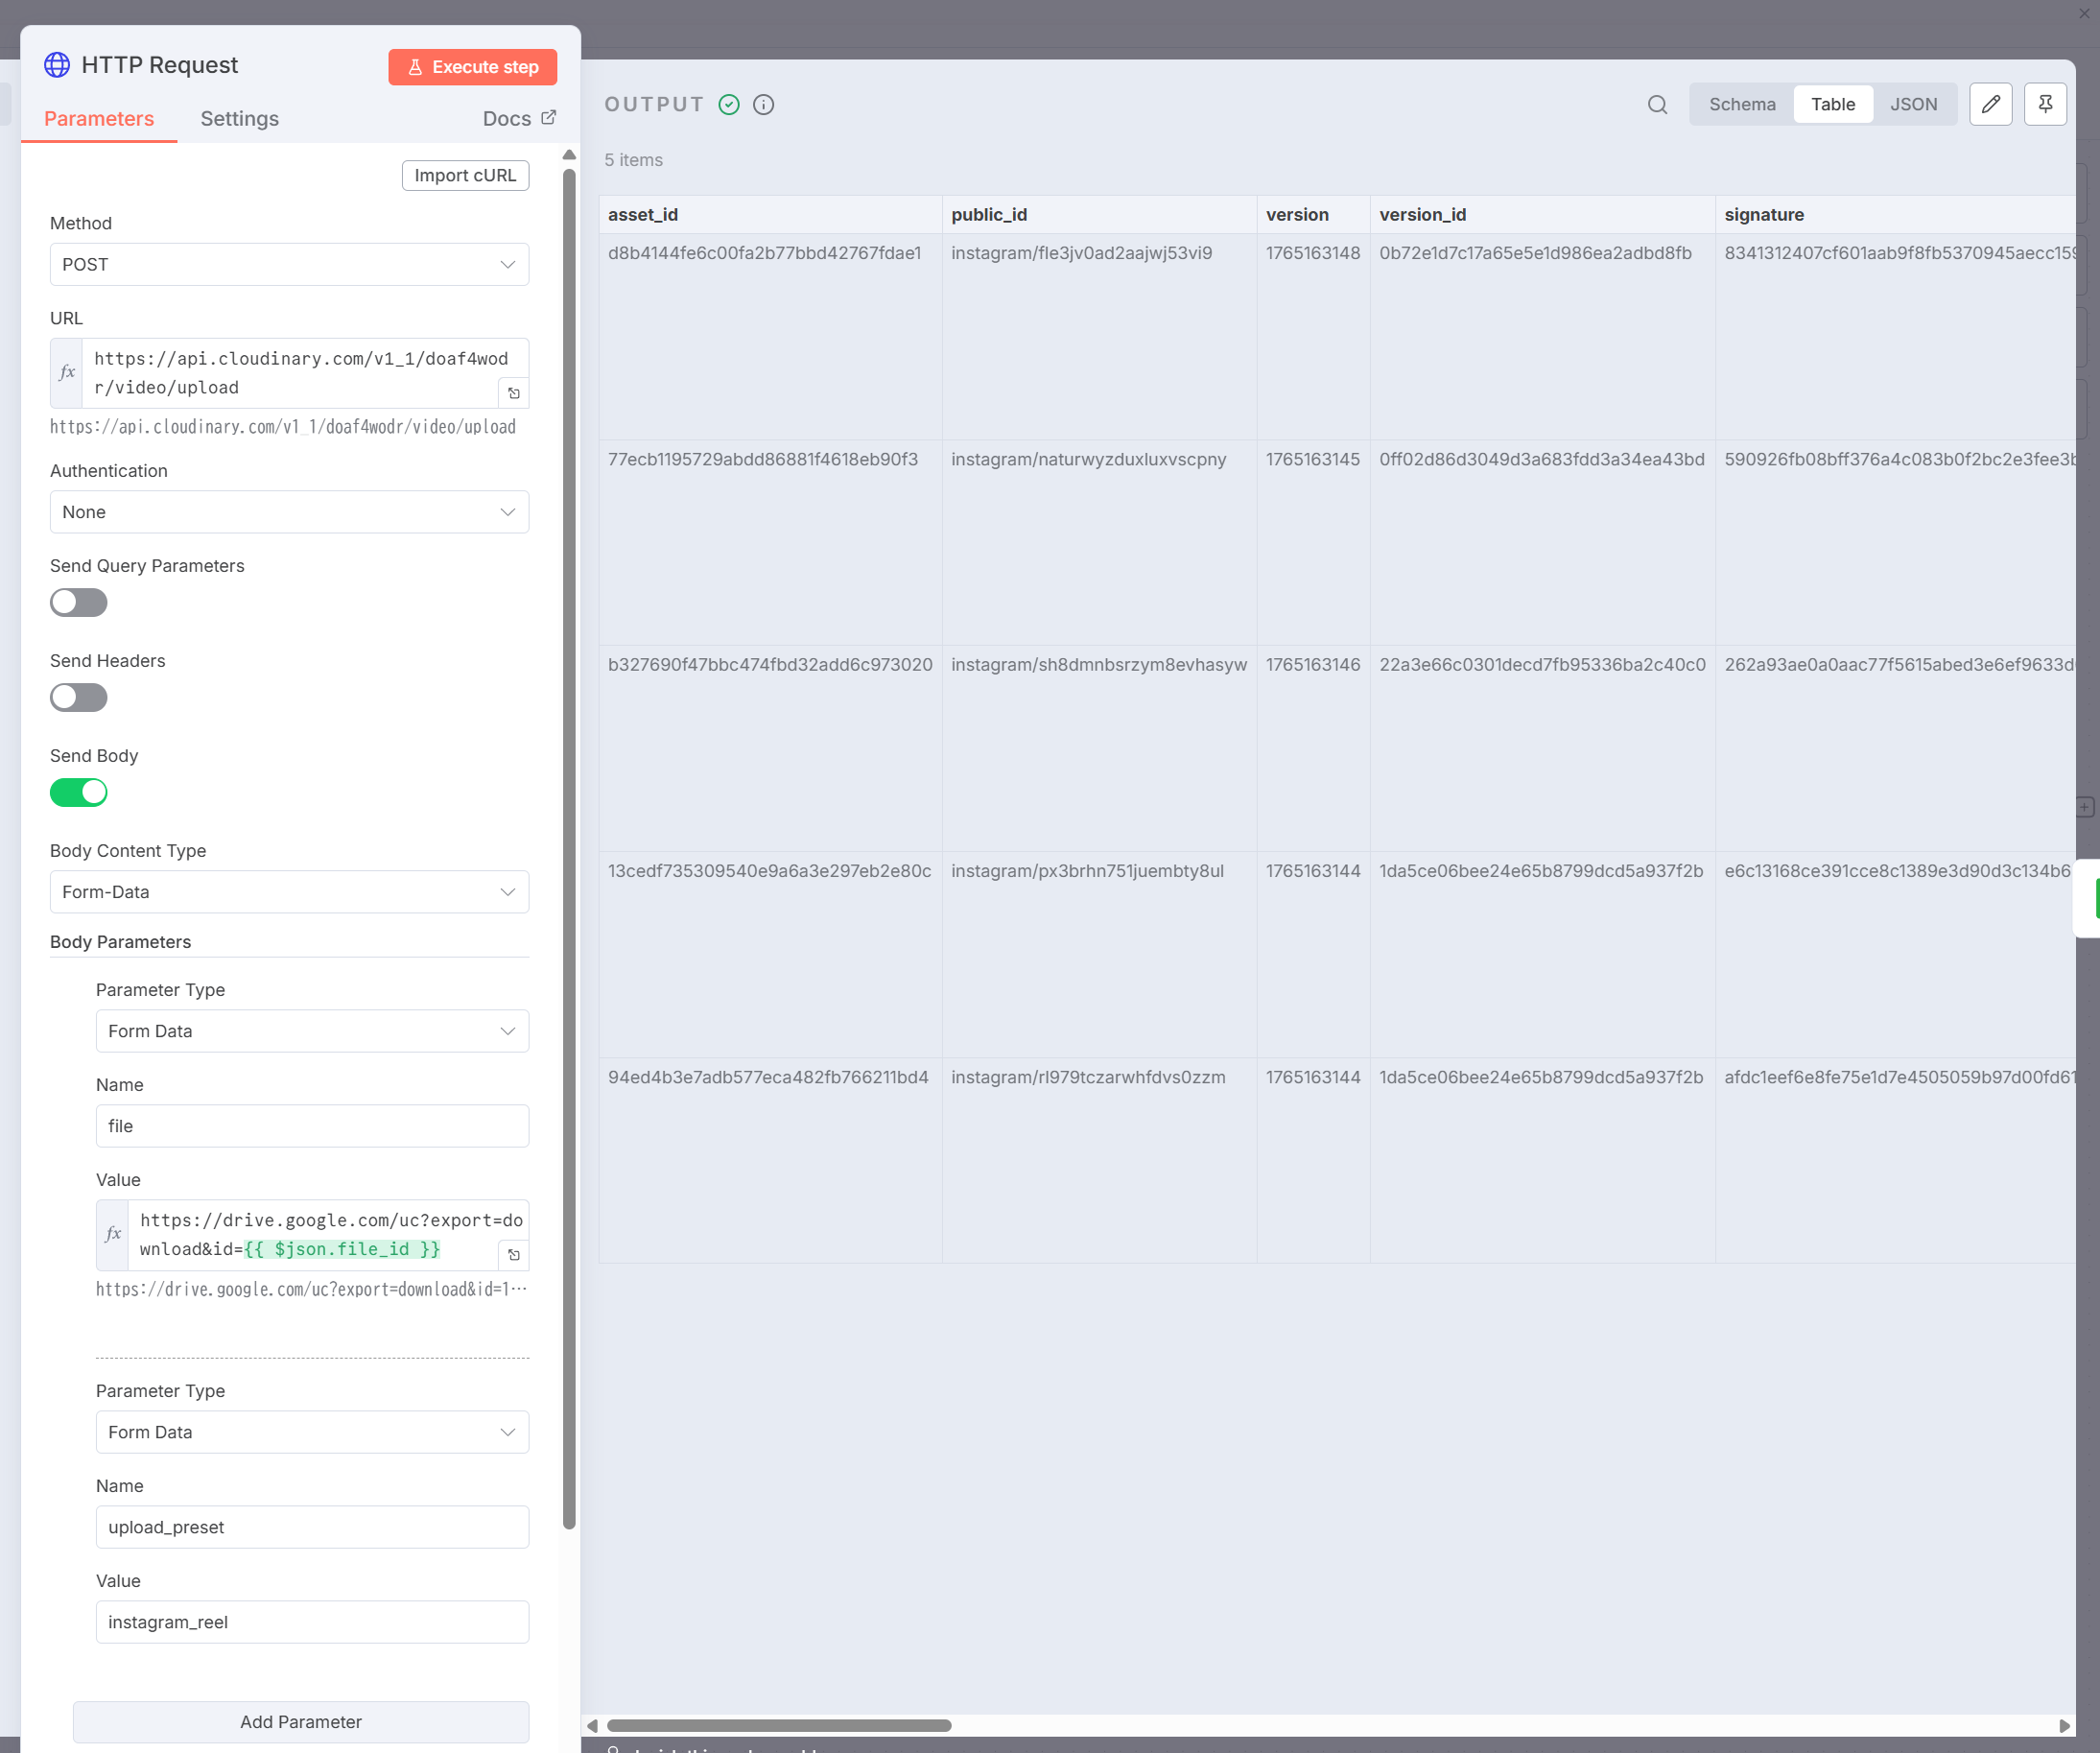
Task: Enable Send Query Parameters toggle
Action: 79,602
